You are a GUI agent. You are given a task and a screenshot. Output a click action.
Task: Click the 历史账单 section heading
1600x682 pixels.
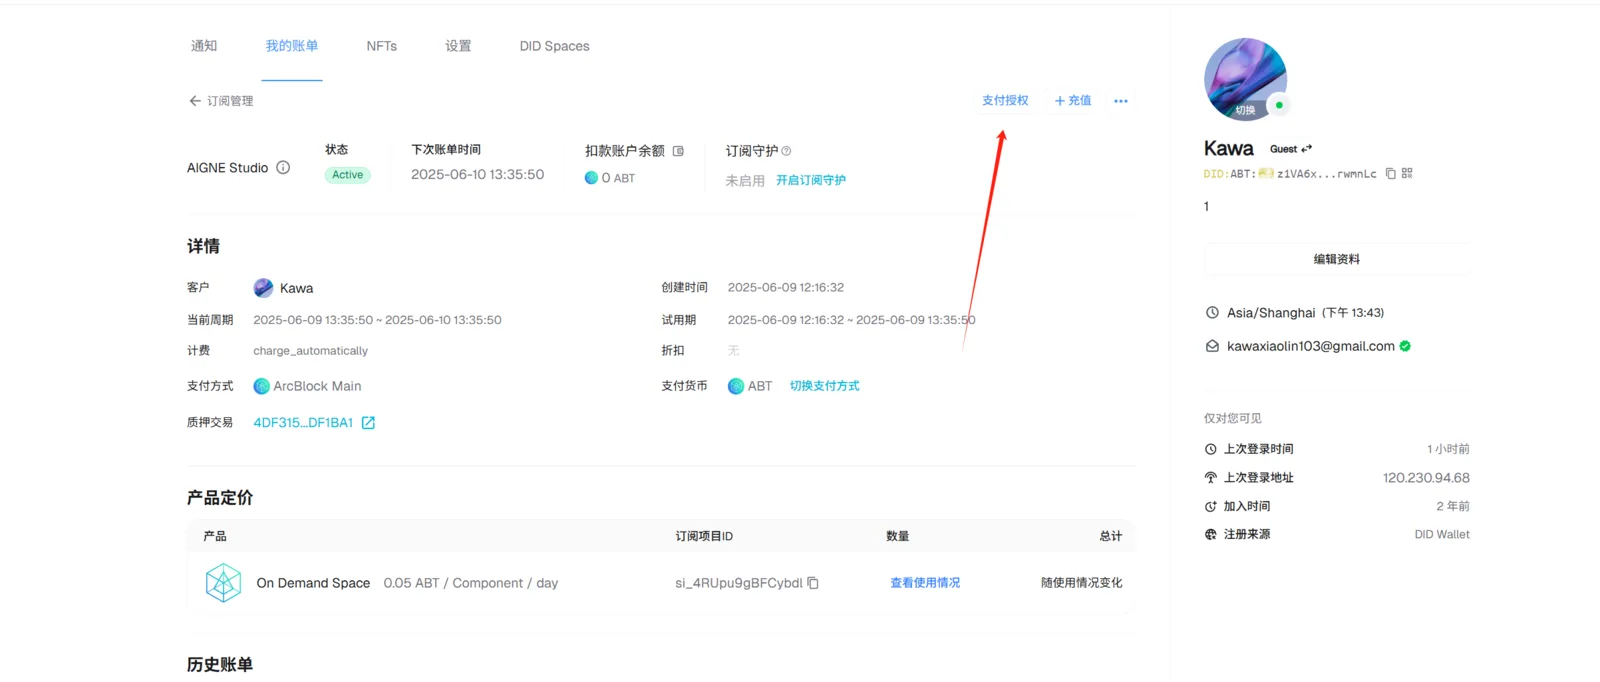[x=220, y=665]
